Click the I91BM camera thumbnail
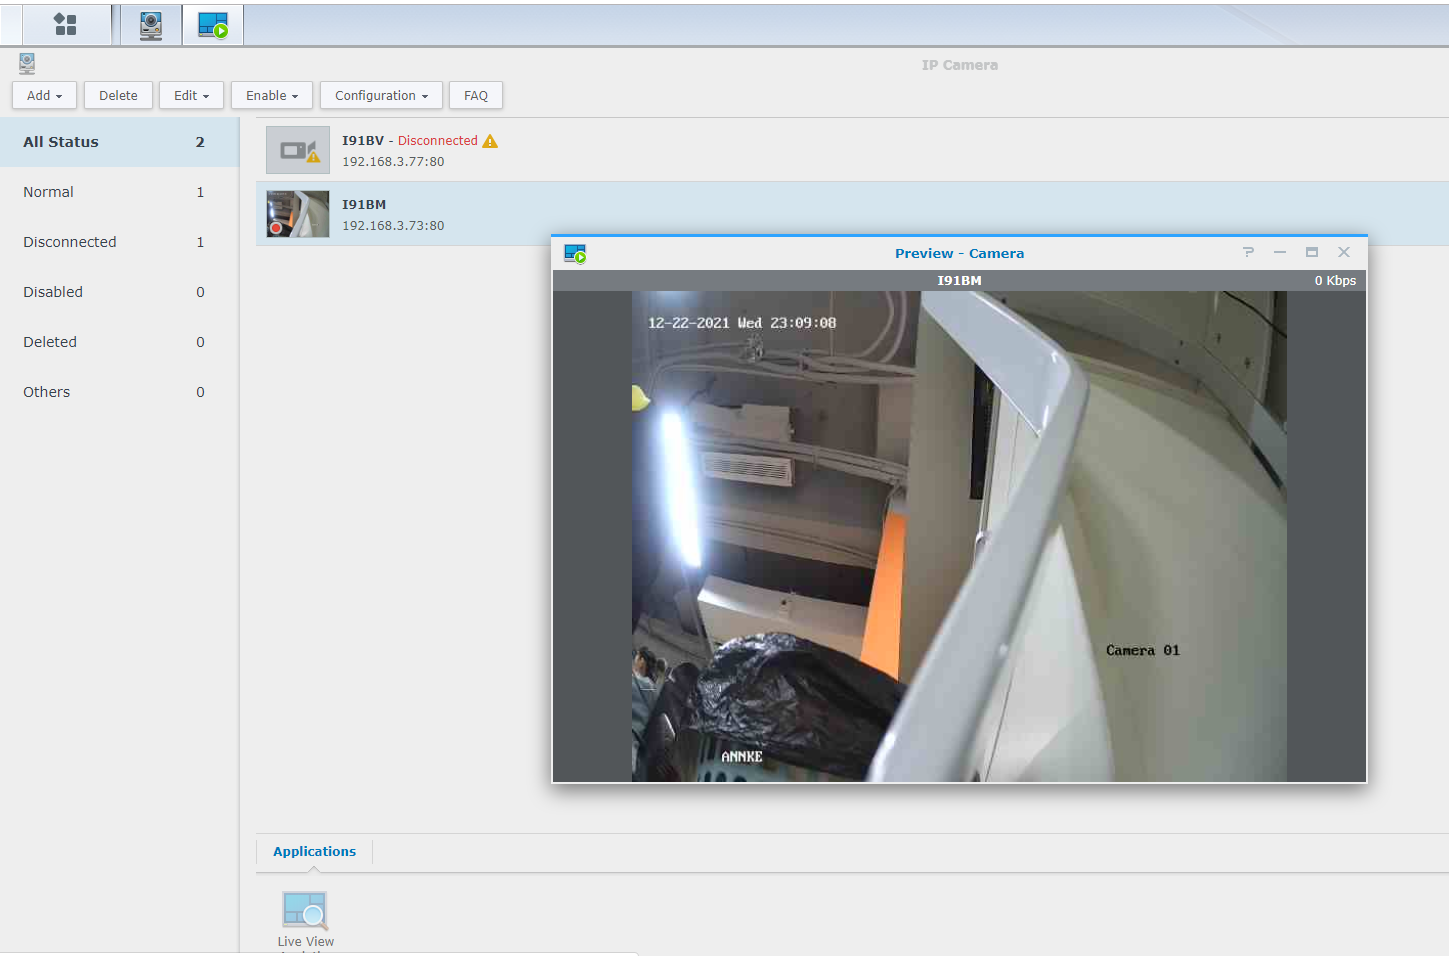The image size is (1449, 956). (298, 214)
